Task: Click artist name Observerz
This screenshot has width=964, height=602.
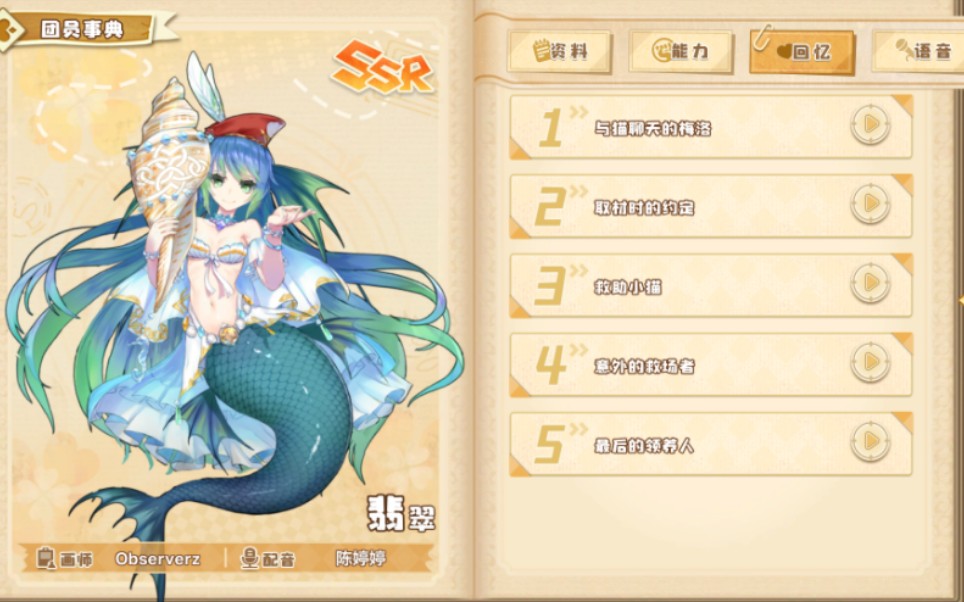Action: pos(157,559)
